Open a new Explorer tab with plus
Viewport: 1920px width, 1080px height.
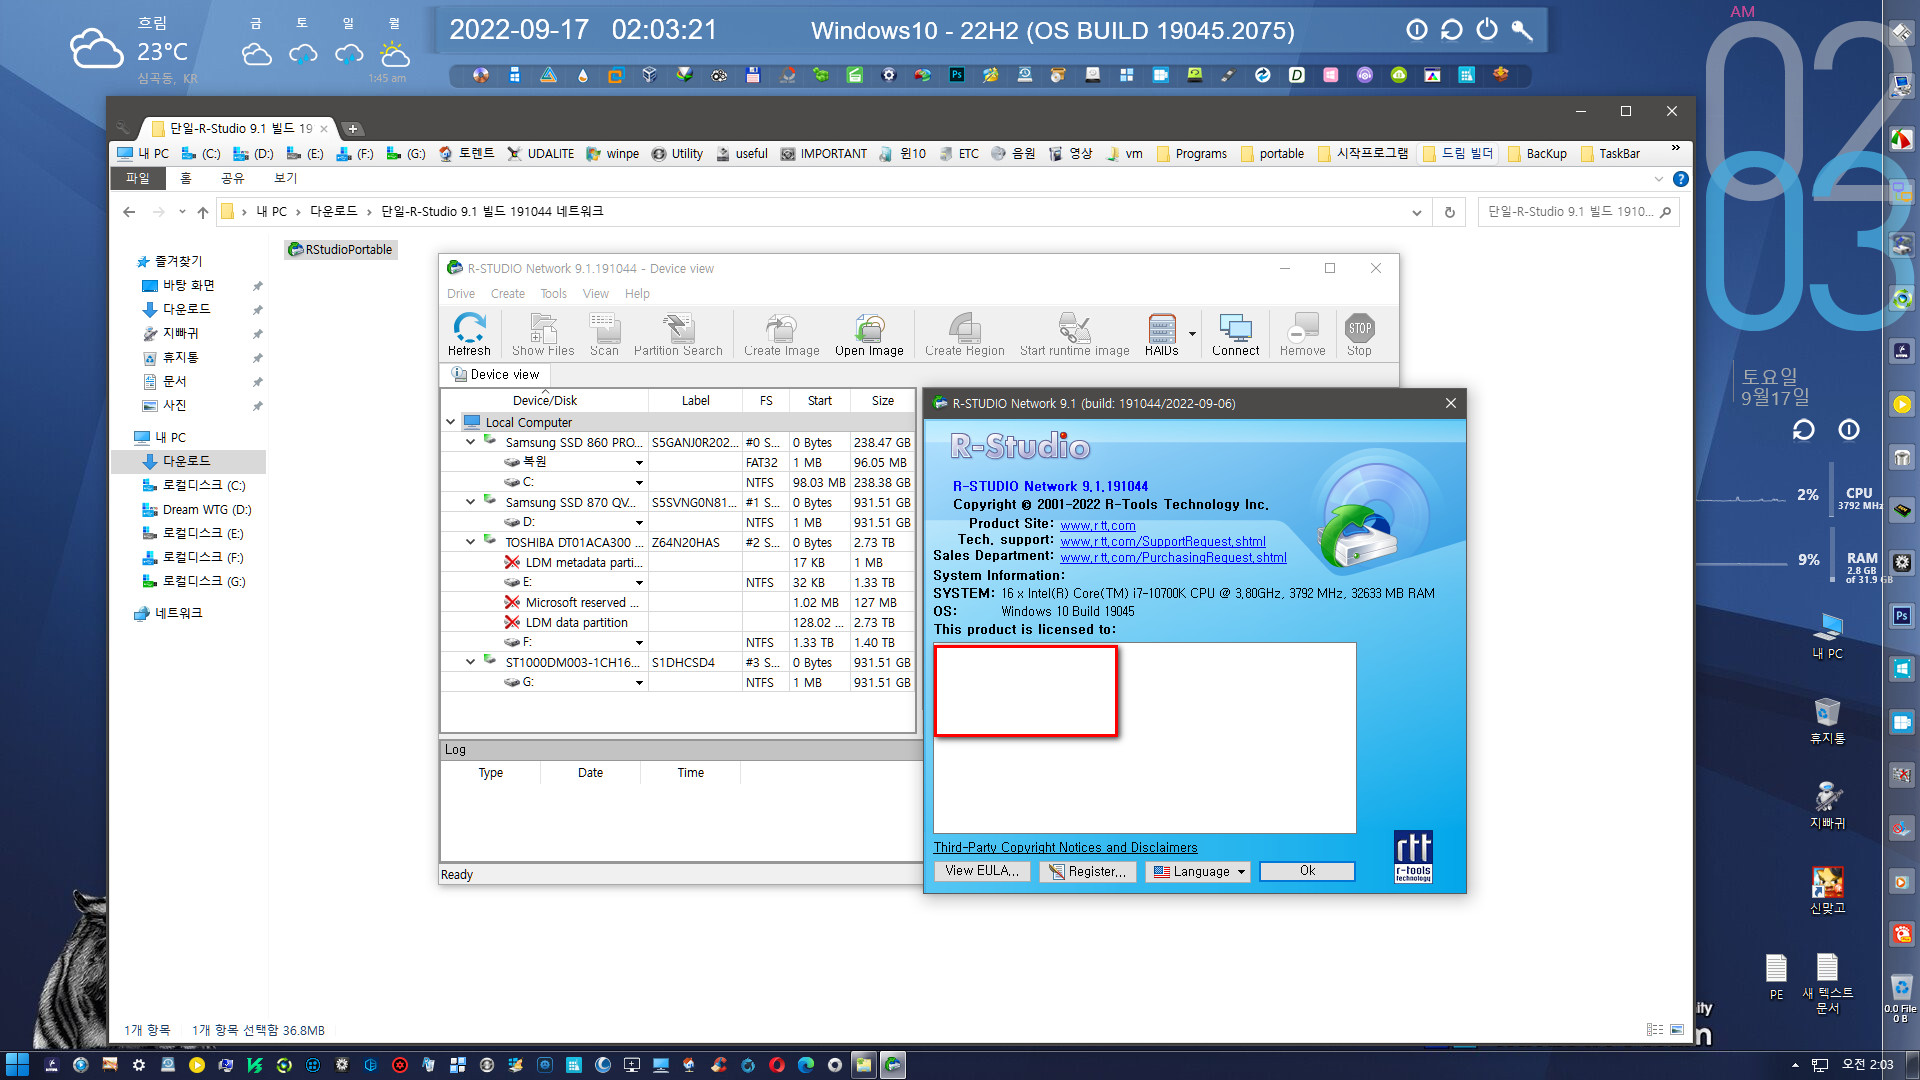pos(353,129)
